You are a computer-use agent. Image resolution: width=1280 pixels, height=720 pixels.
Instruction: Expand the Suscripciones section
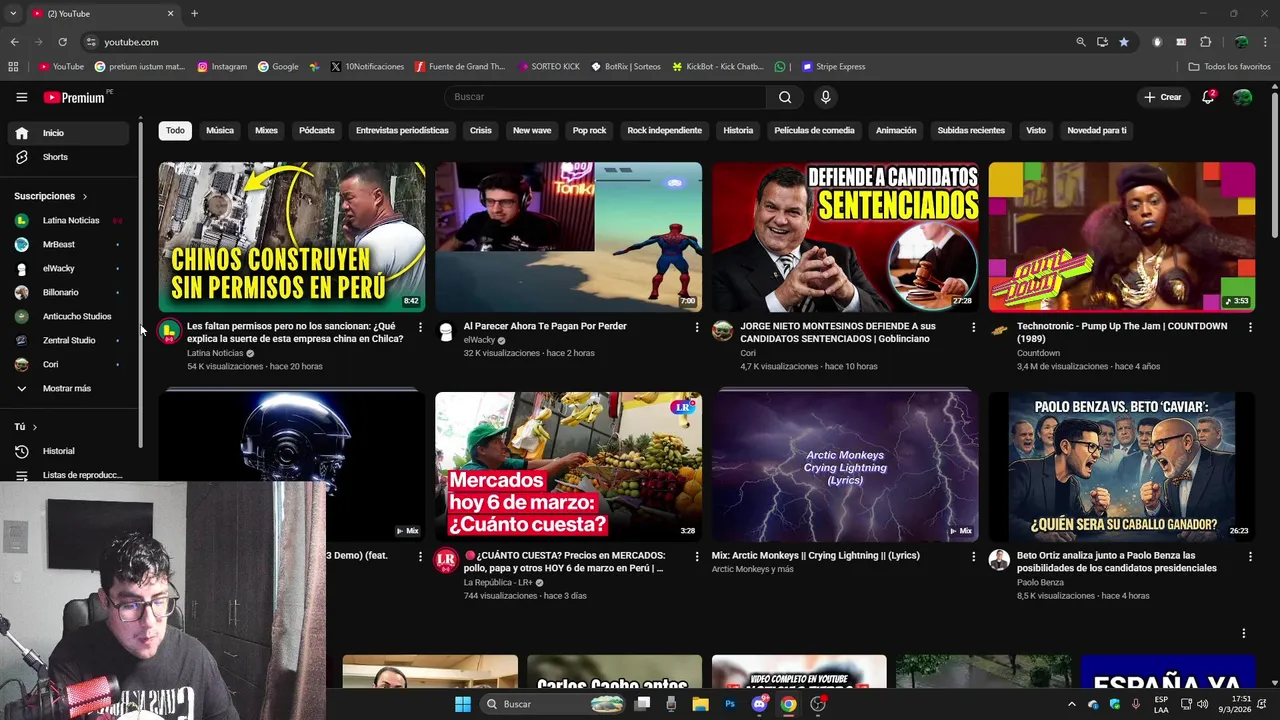click(x=51, y=196)
